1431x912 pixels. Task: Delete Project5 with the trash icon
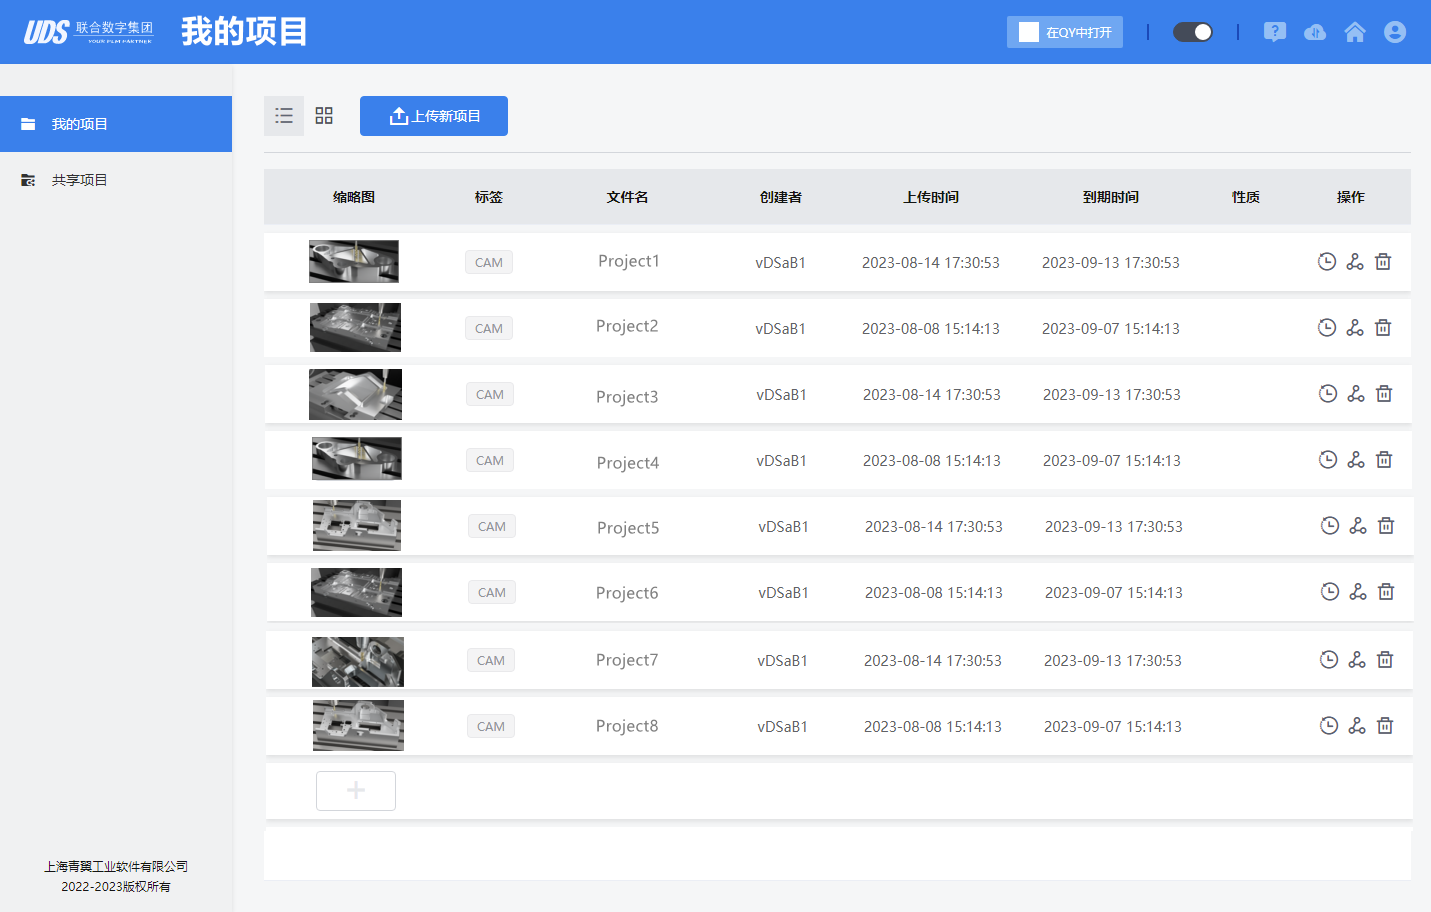pos(1386,526)
